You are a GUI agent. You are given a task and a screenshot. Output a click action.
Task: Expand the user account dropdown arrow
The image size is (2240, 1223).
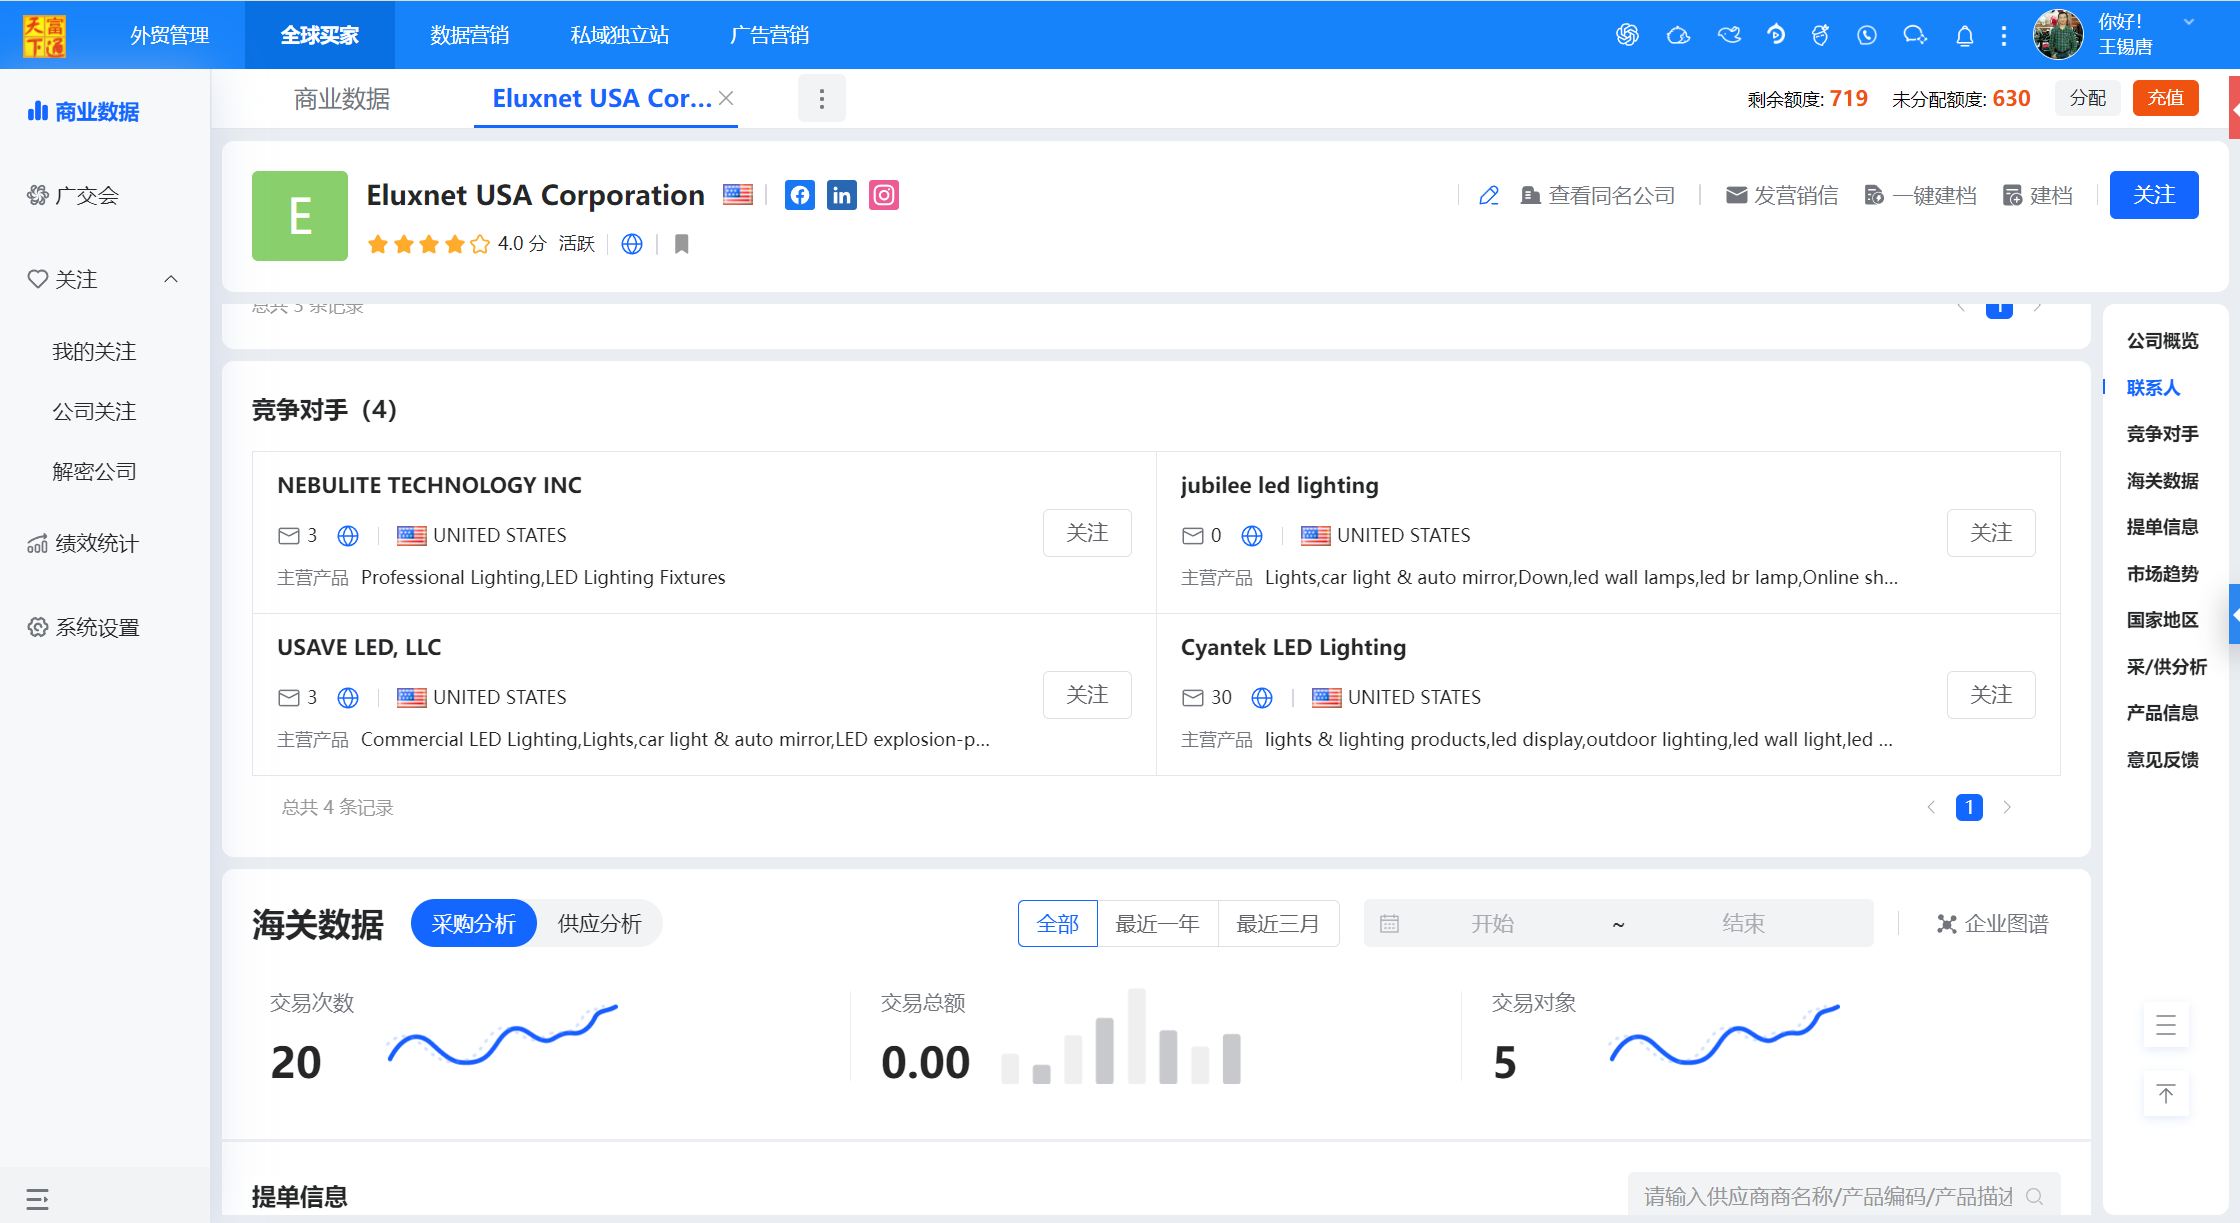click(2189, 22)
